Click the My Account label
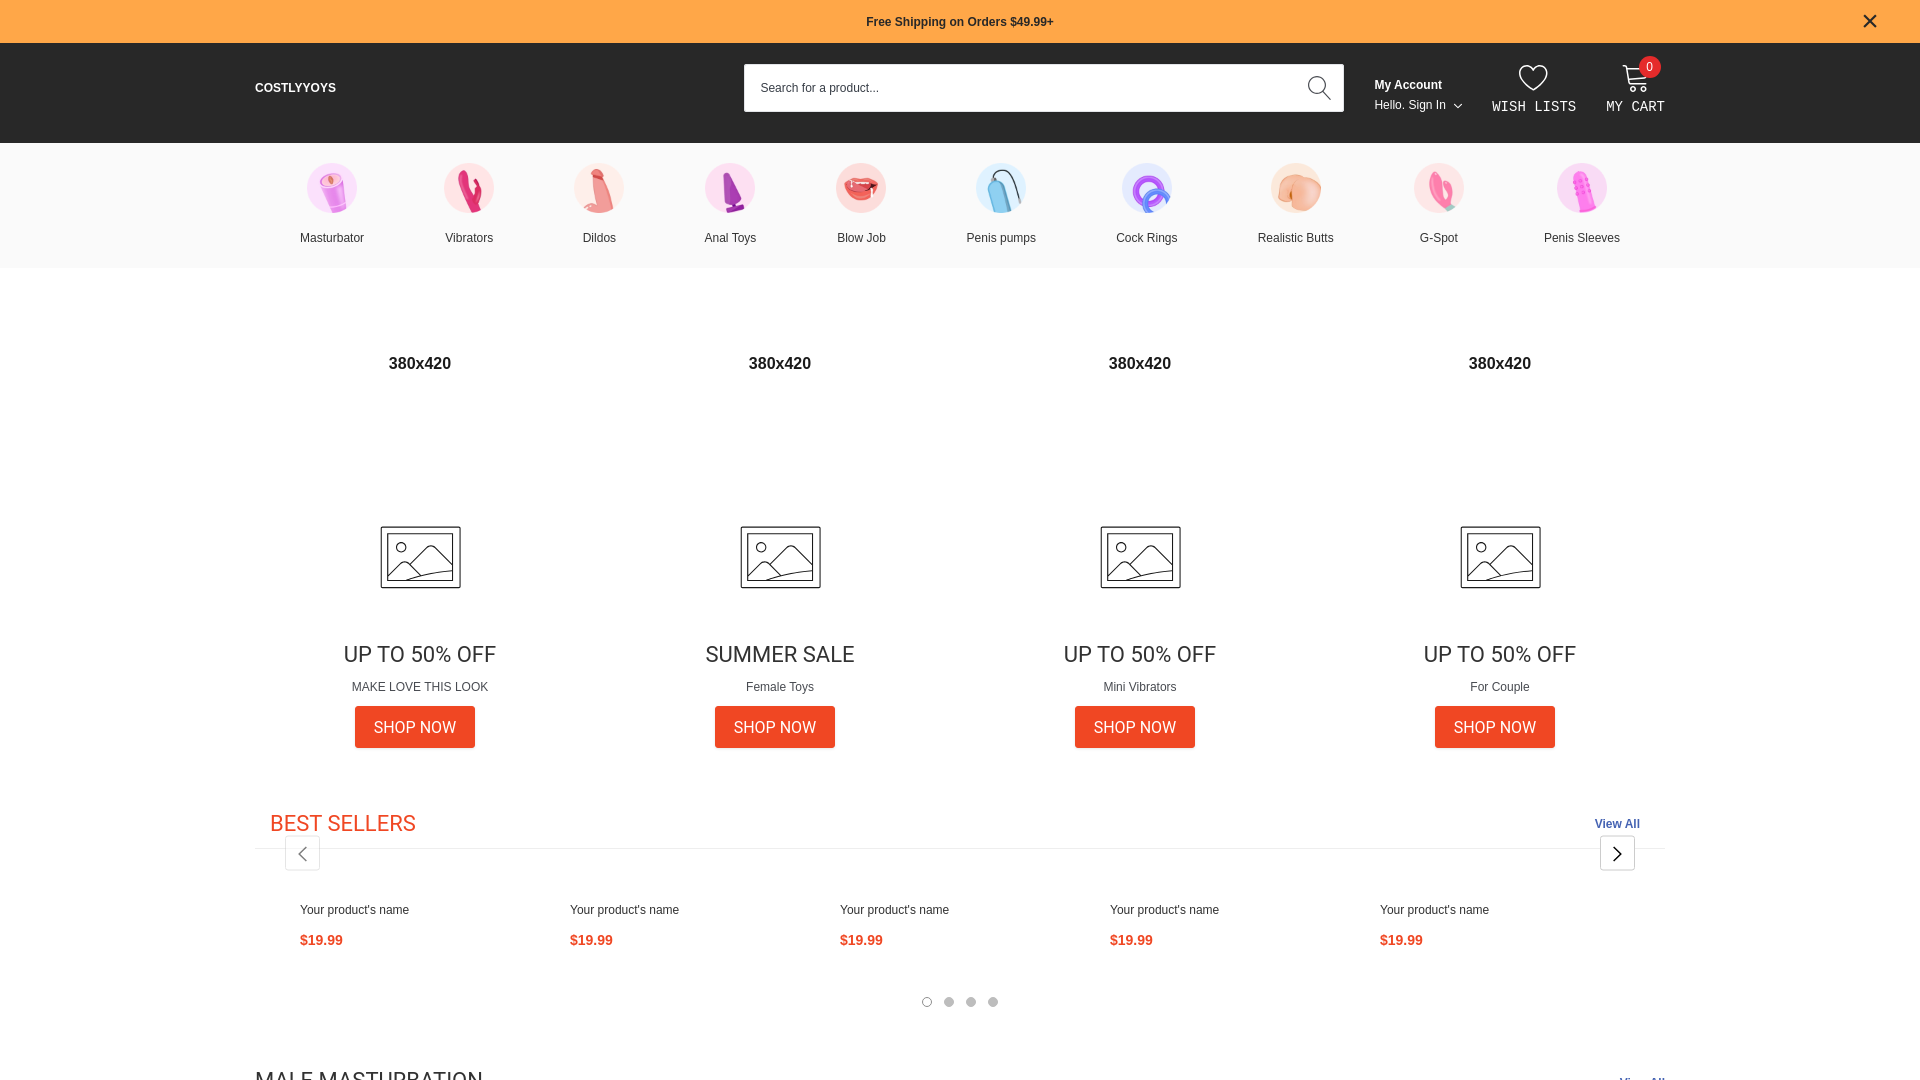 (x=1408, y=85)
